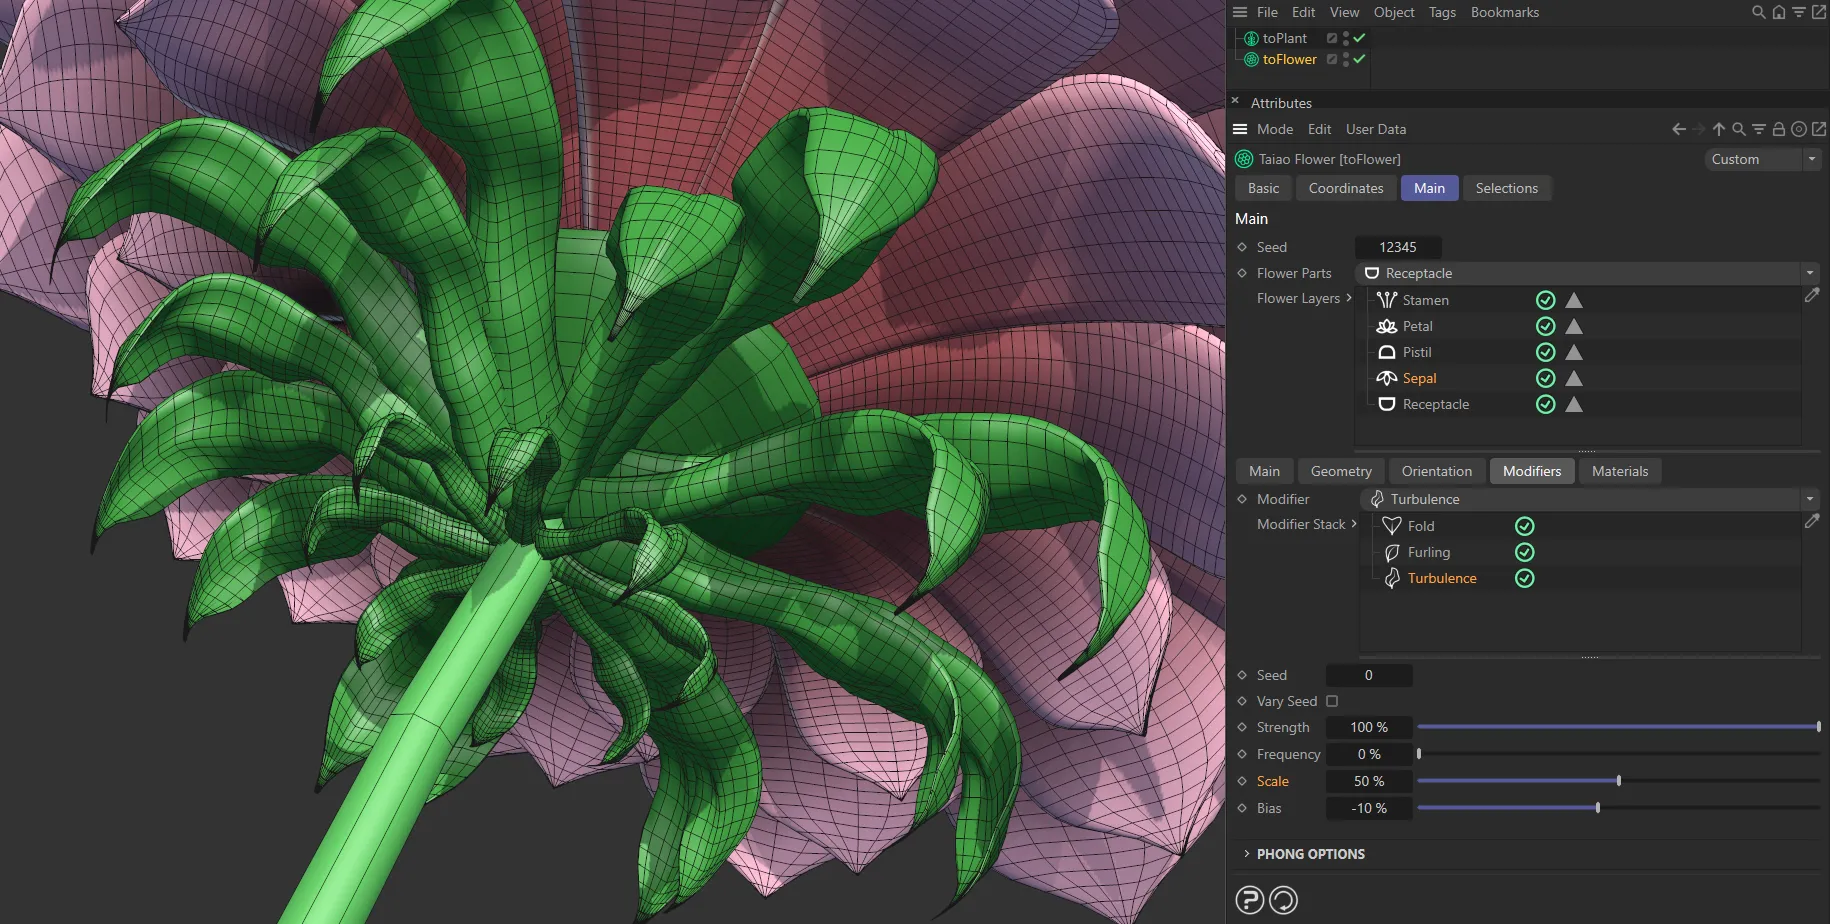Click the eyedropper icon beside the layer list
The image size is (1830, 924).
pos(1814,296)
